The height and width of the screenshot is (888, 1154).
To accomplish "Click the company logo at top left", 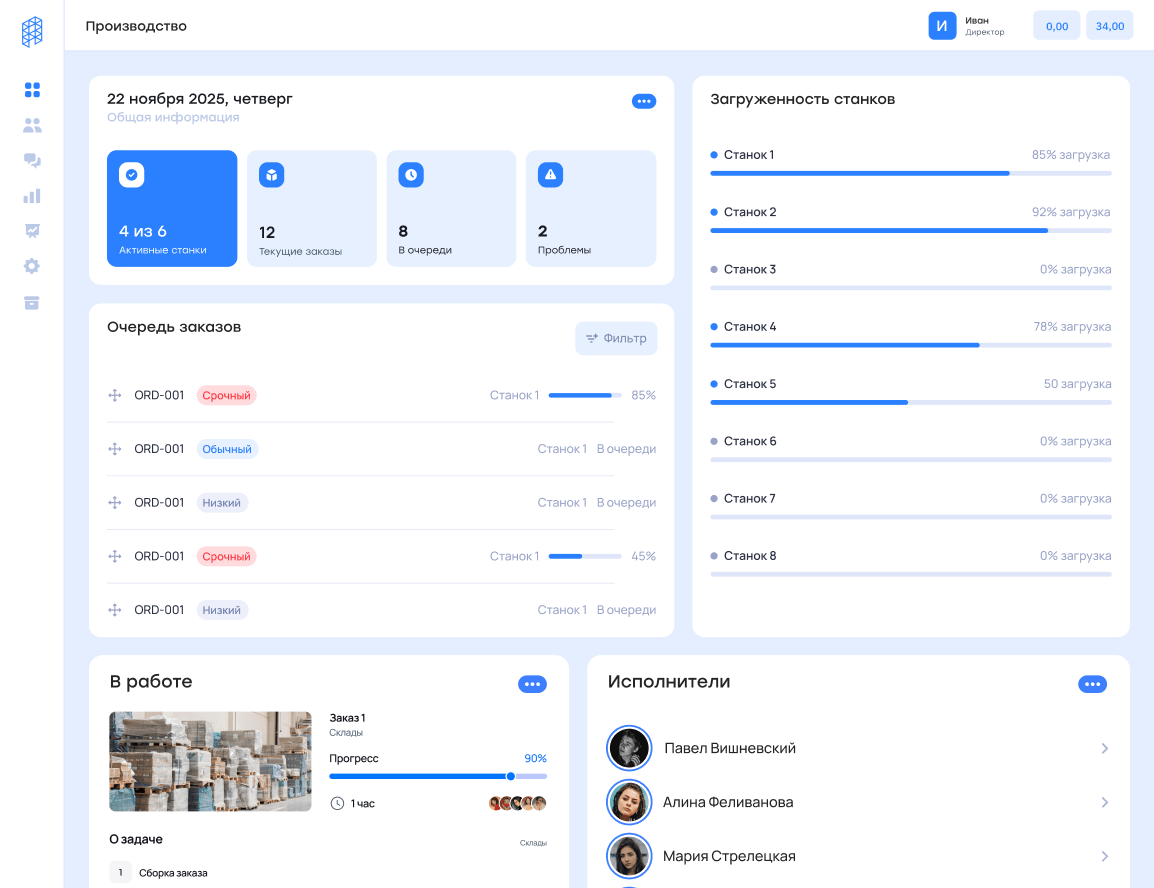I will tap(32, 32).
